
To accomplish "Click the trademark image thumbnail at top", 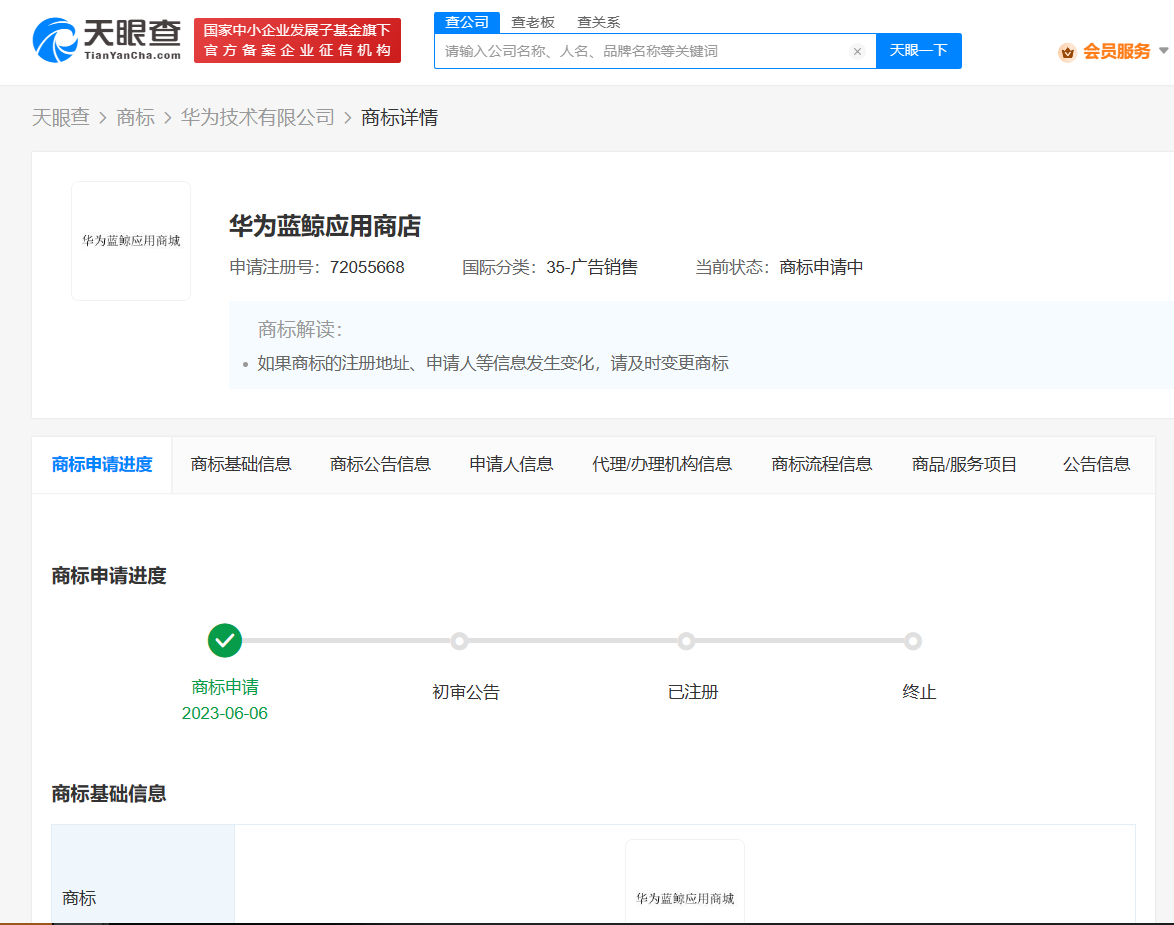I will click(x=131, y=240).
